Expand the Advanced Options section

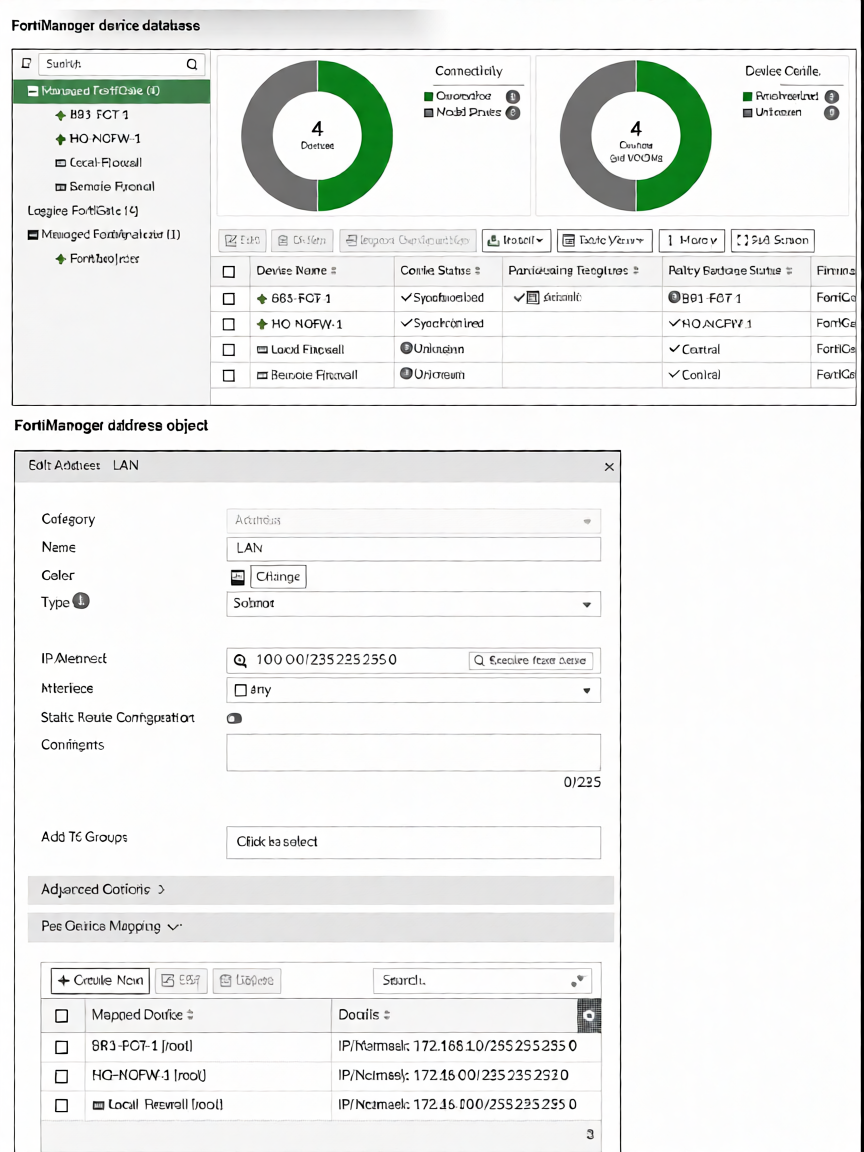point(321,890)
